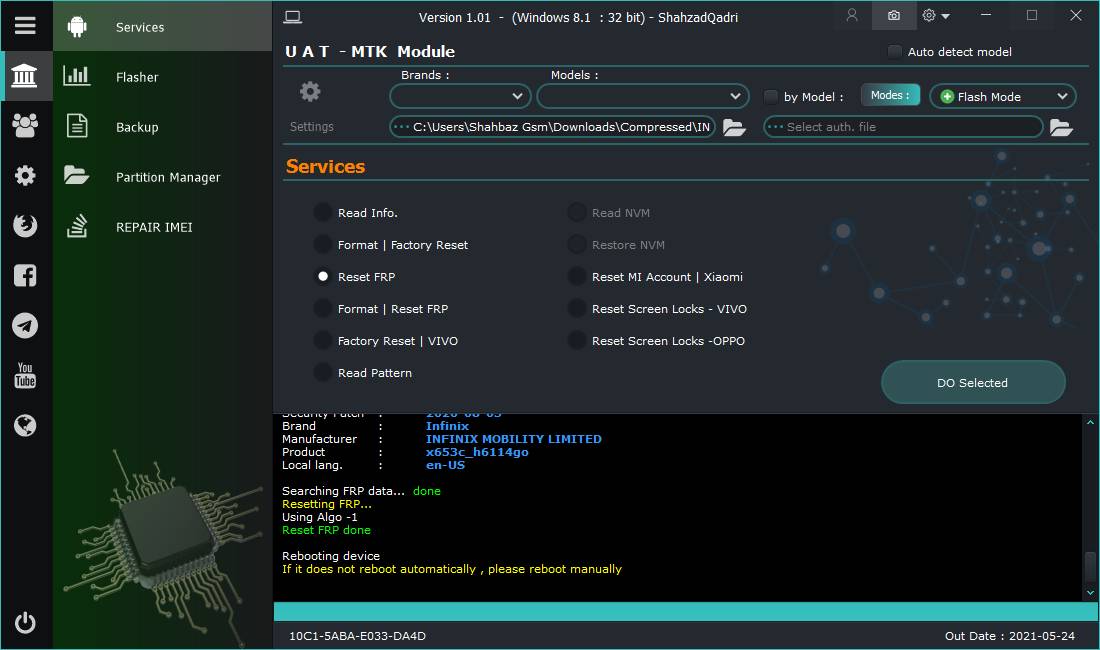Click the Select auth. file field
The height and width of the screenshot is (650, 1100).
click(903, 127)
